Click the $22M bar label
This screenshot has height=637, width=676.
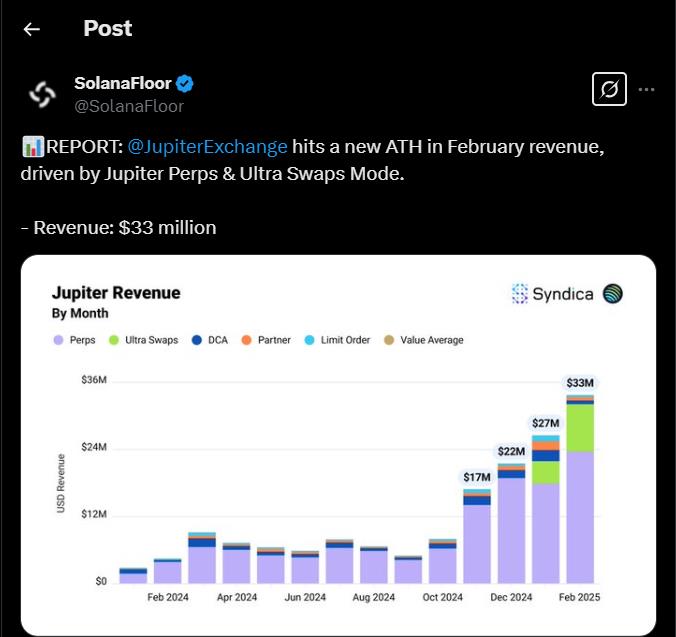click(511, 451)
